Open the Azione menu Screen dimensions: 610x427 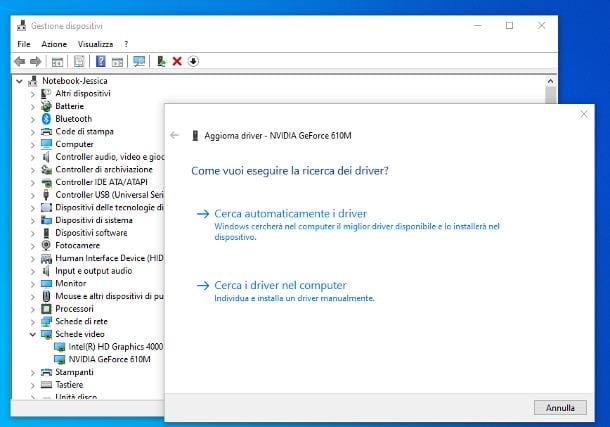[x=54, y=44]
